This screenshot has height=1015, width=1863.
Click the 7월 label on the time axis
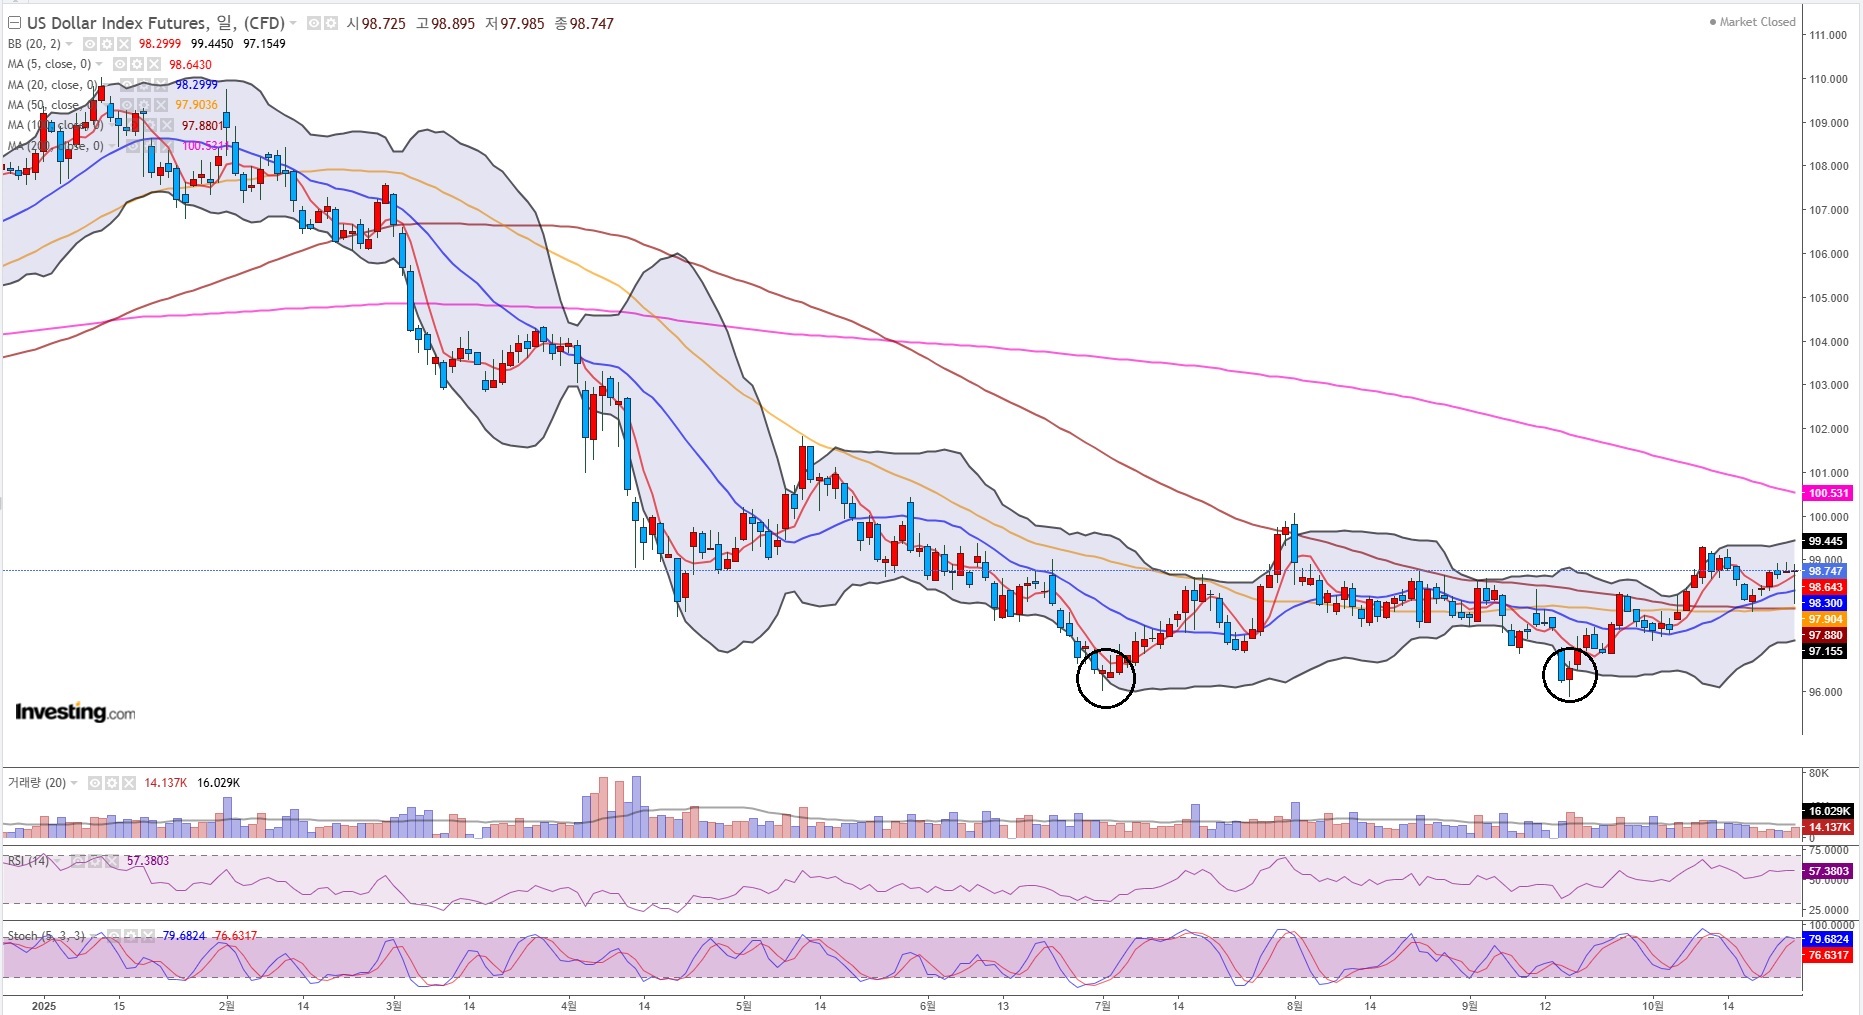click(x=1103, y=1005)
